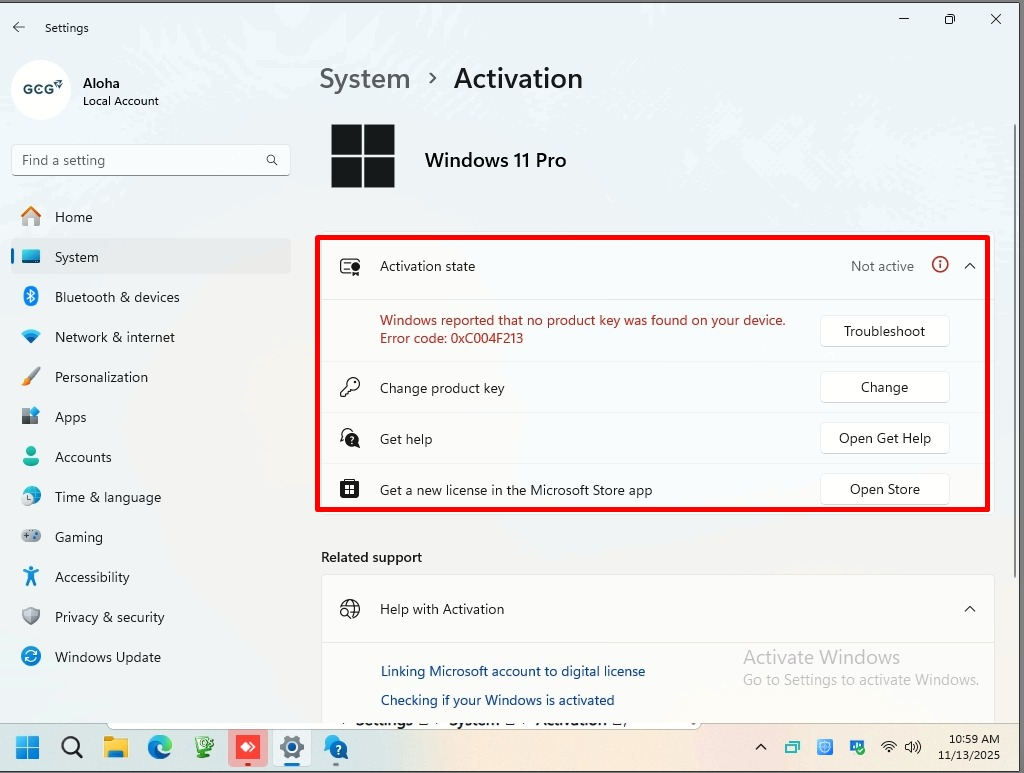
Task: Click the Aloha account name
Action: 101,83
